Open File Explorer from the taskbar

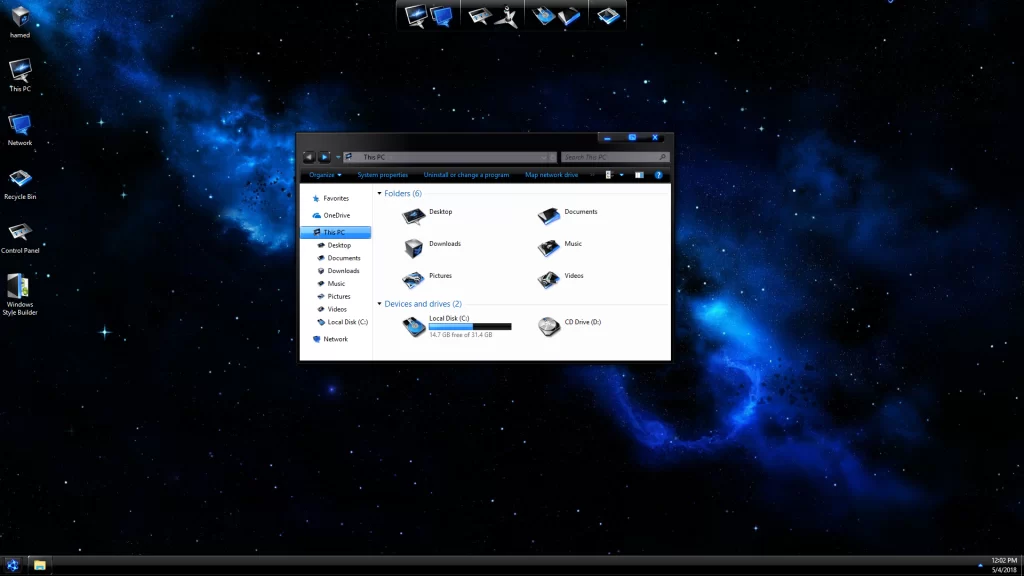click(39, 565)
